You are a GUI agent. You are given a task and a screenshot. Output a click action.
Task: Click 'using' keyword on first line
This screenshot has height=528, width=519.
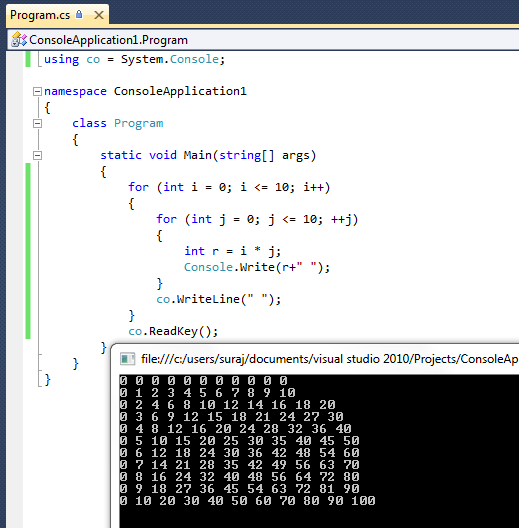click(x=61, y=60)
